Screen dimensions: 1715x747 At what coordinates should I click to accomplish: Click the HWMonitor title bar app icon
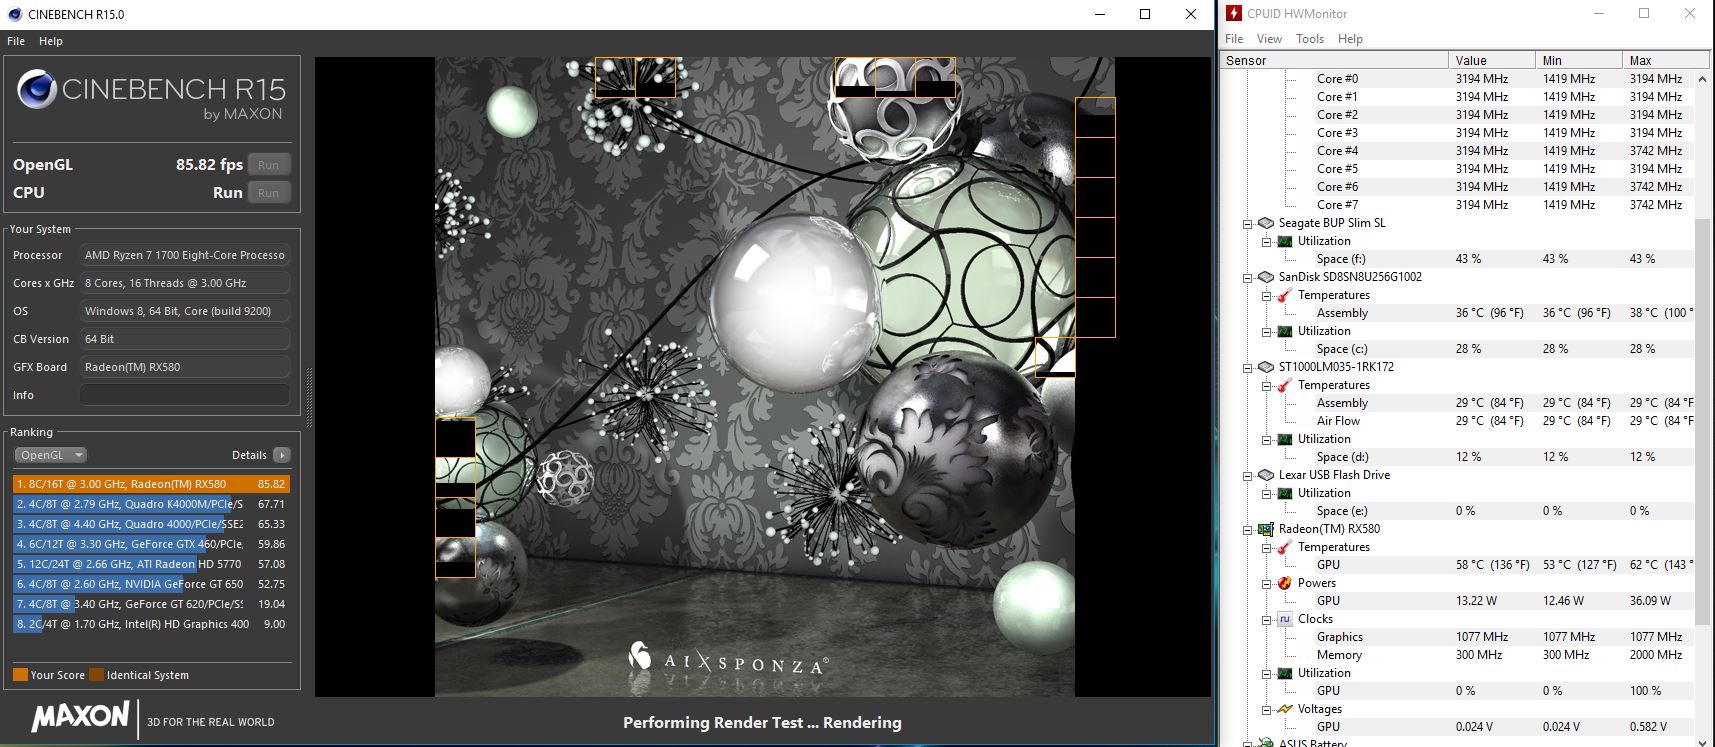[1232, 14]
